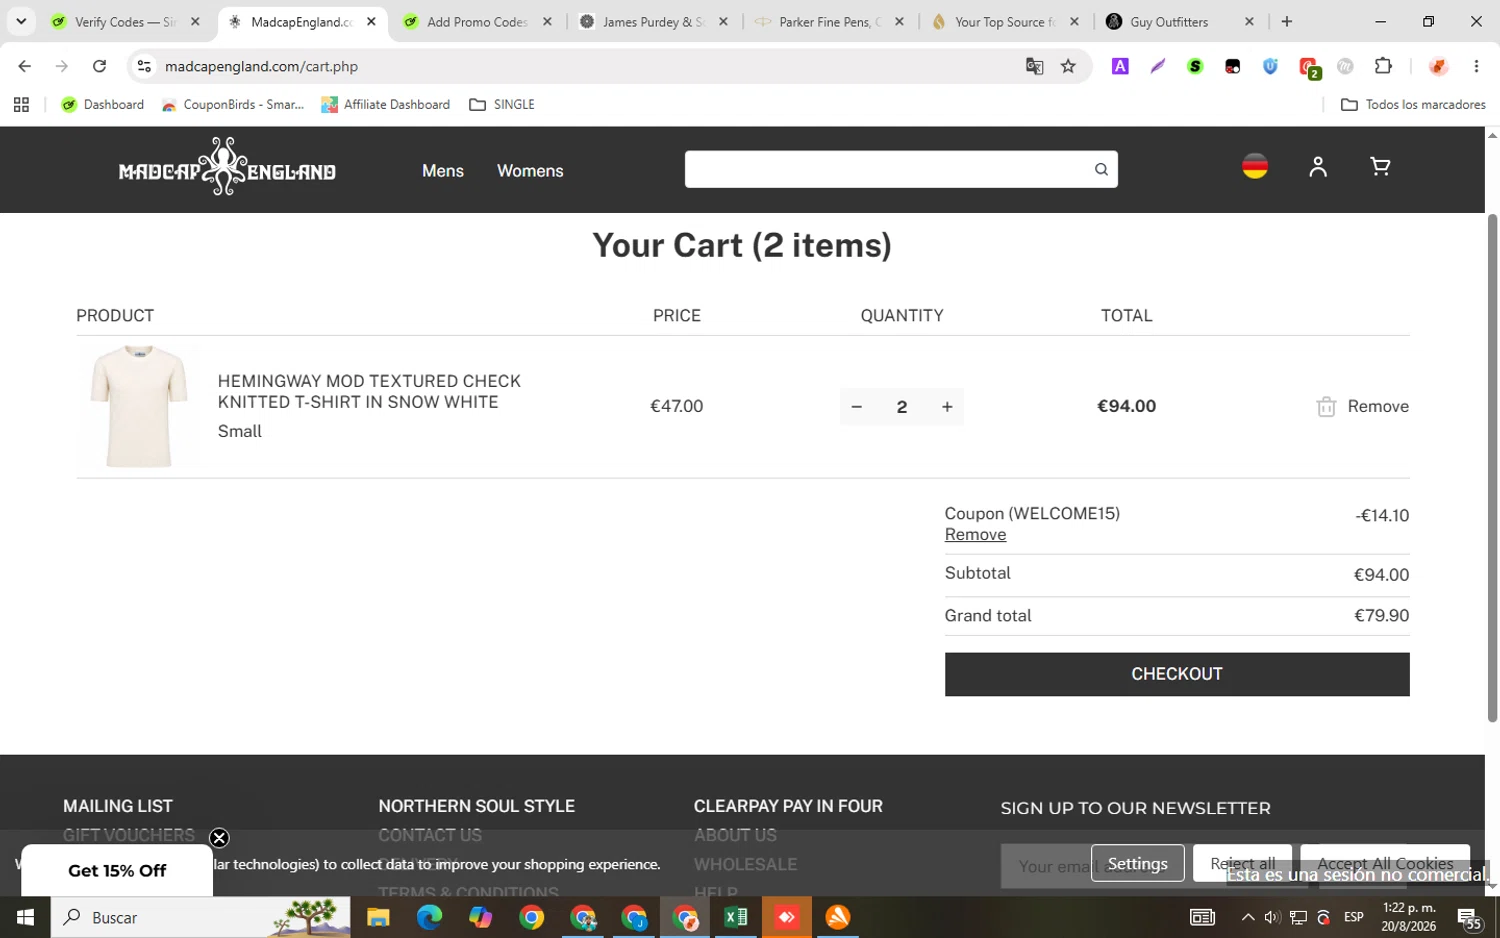This screenshot has height=938, width=1500.
Task: Remove the Hemingway T-shirt from cart
Action: pos(1378,406)
